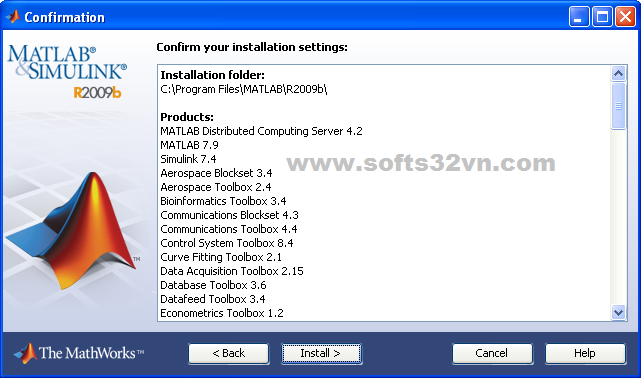Select the installation folder path C:\Program Files\MATLAB\R2009b\
Image resolution: width=641 pixels, height=378 pixels.
pos(244,89)
